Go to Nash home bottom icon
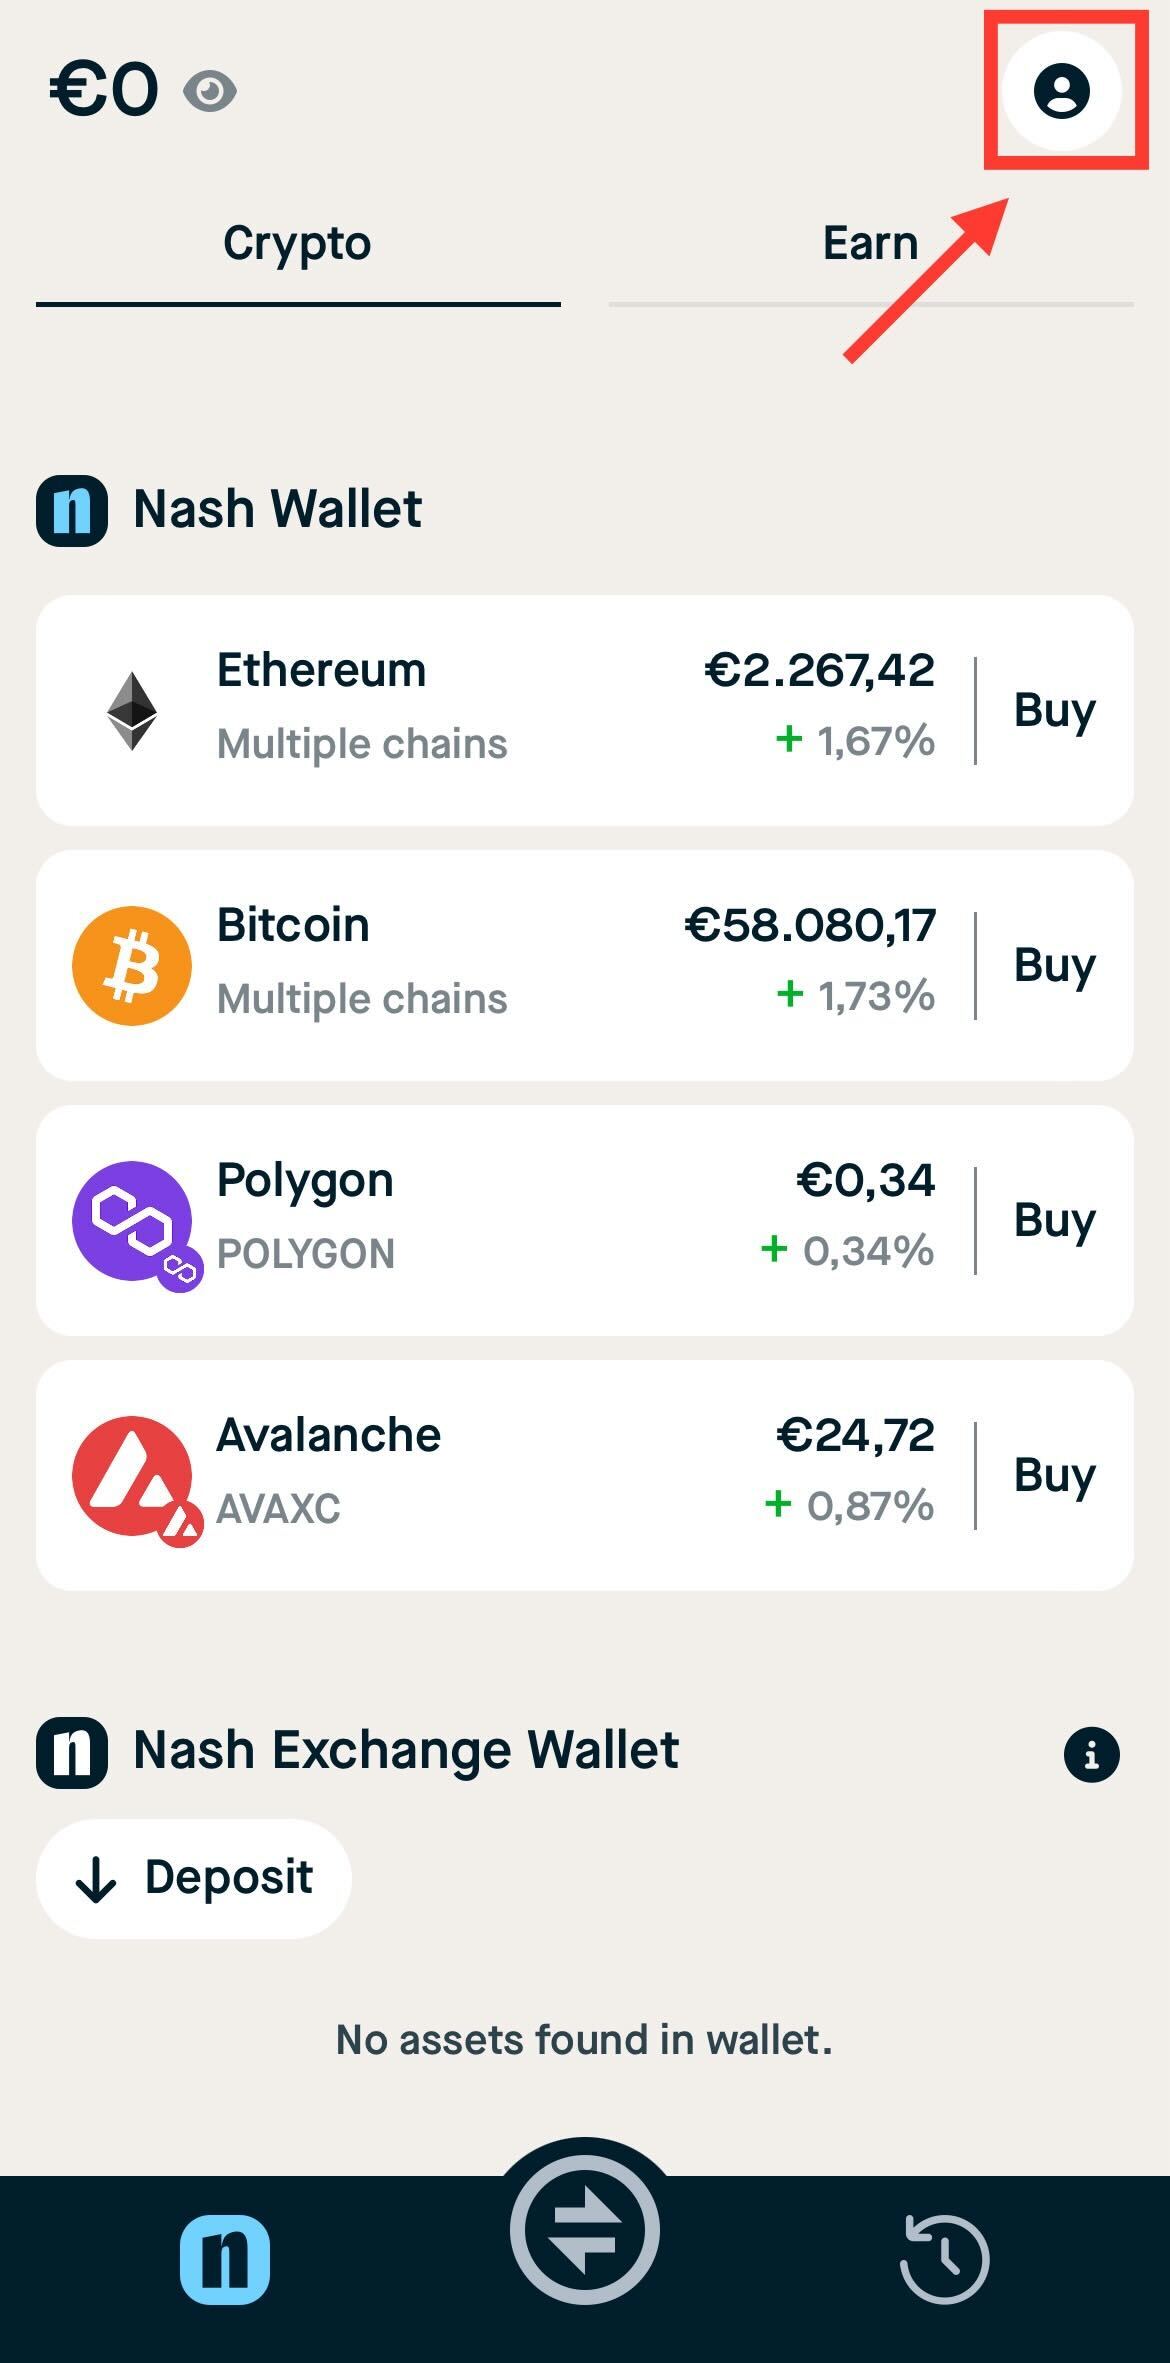Screen dimensions: 1170x2363 click(x=225, y=2259)
